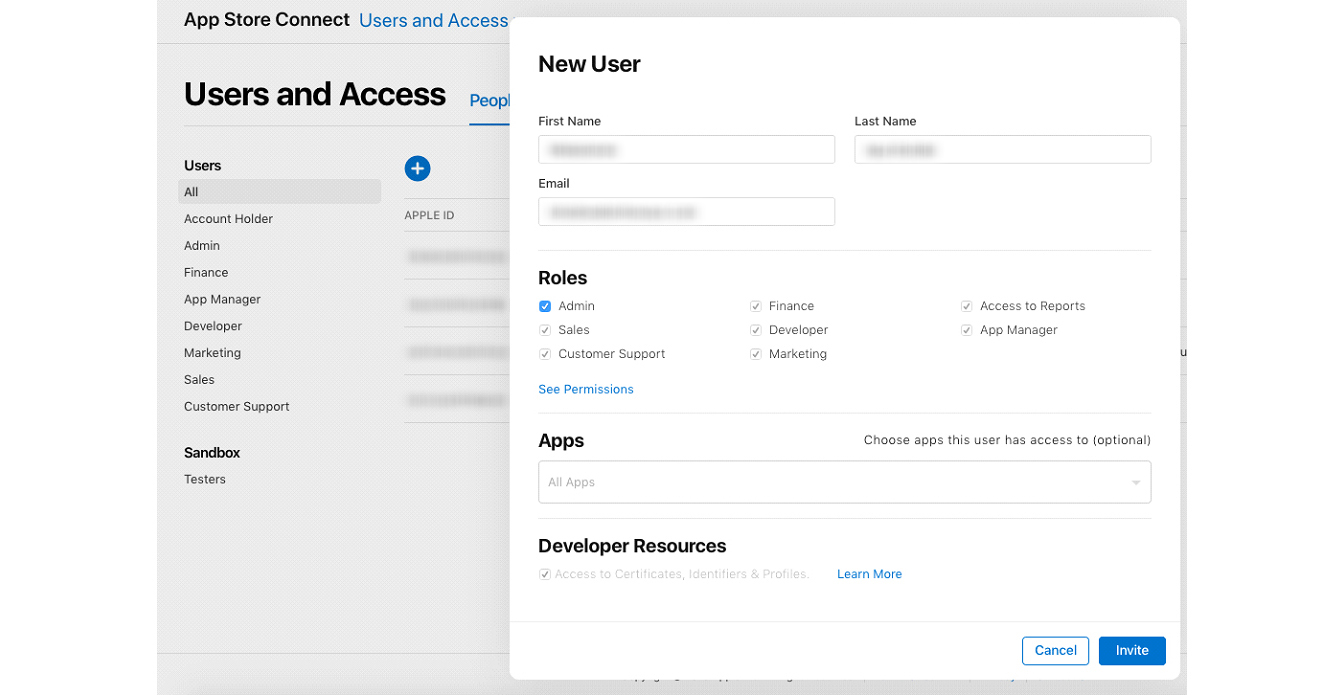The height and width of the screenshot is (695, 1344).
Task: Click the App Store Connect title
Action: [x=267, y=20]
